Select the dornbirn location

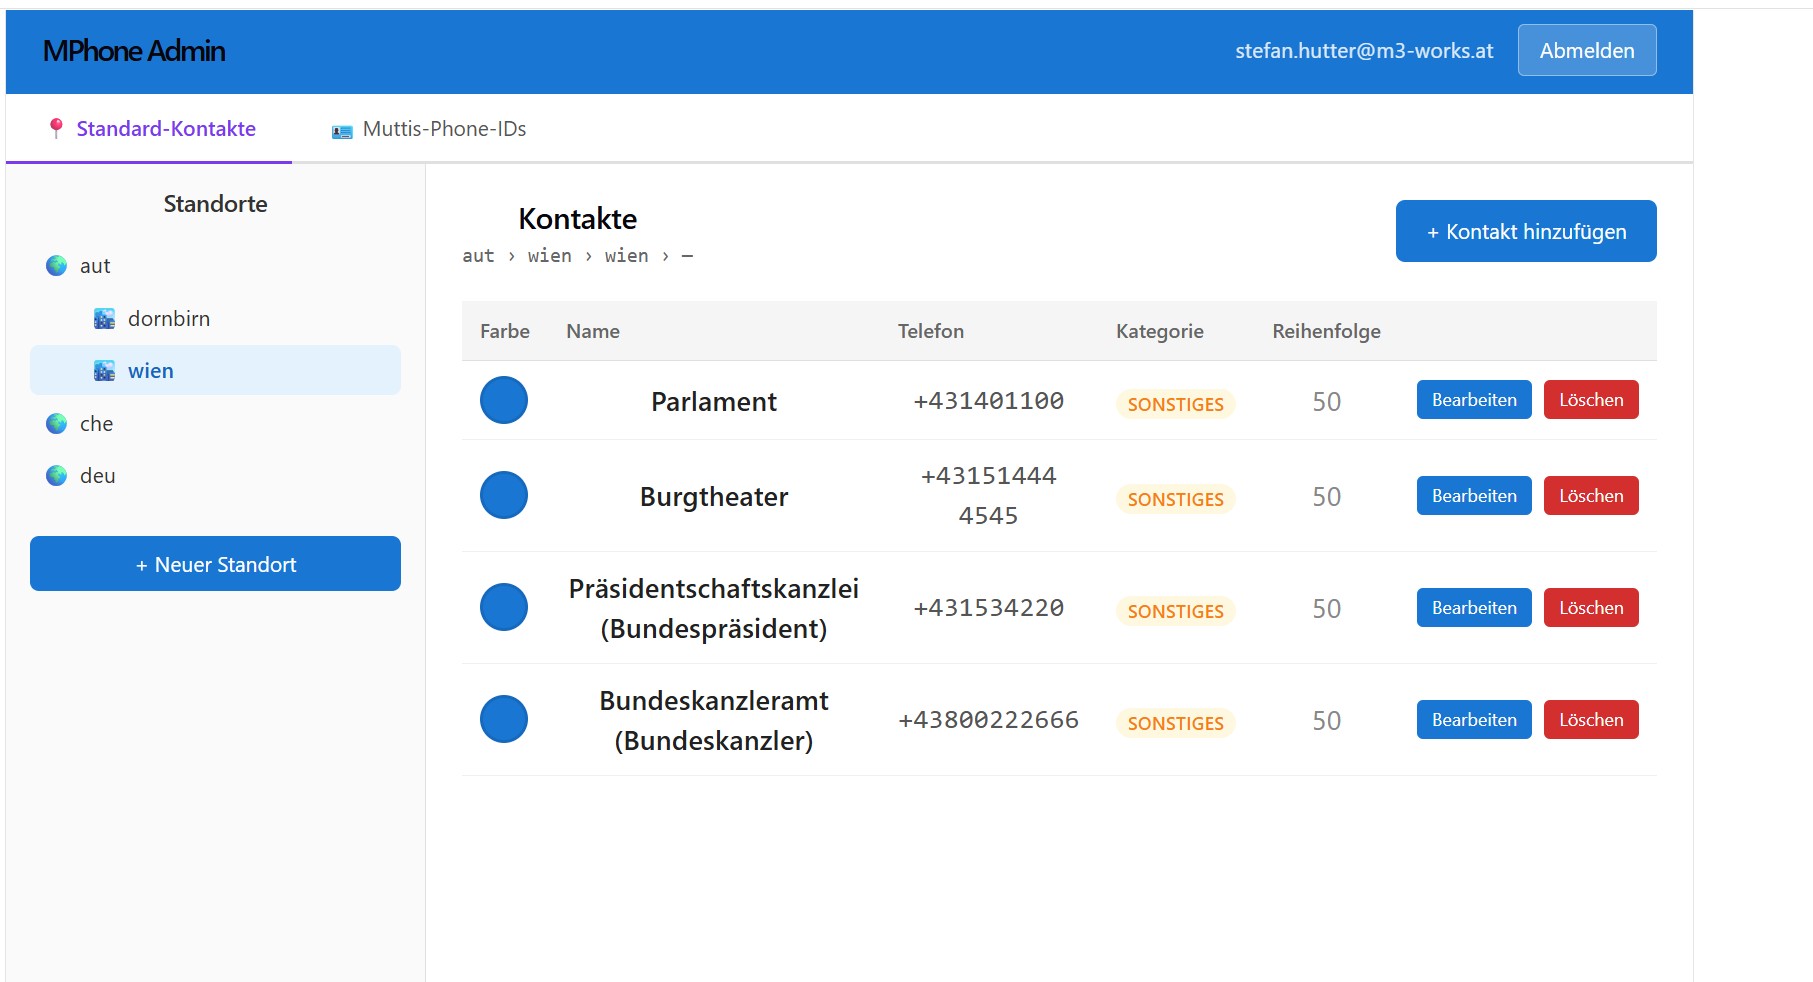215,319
